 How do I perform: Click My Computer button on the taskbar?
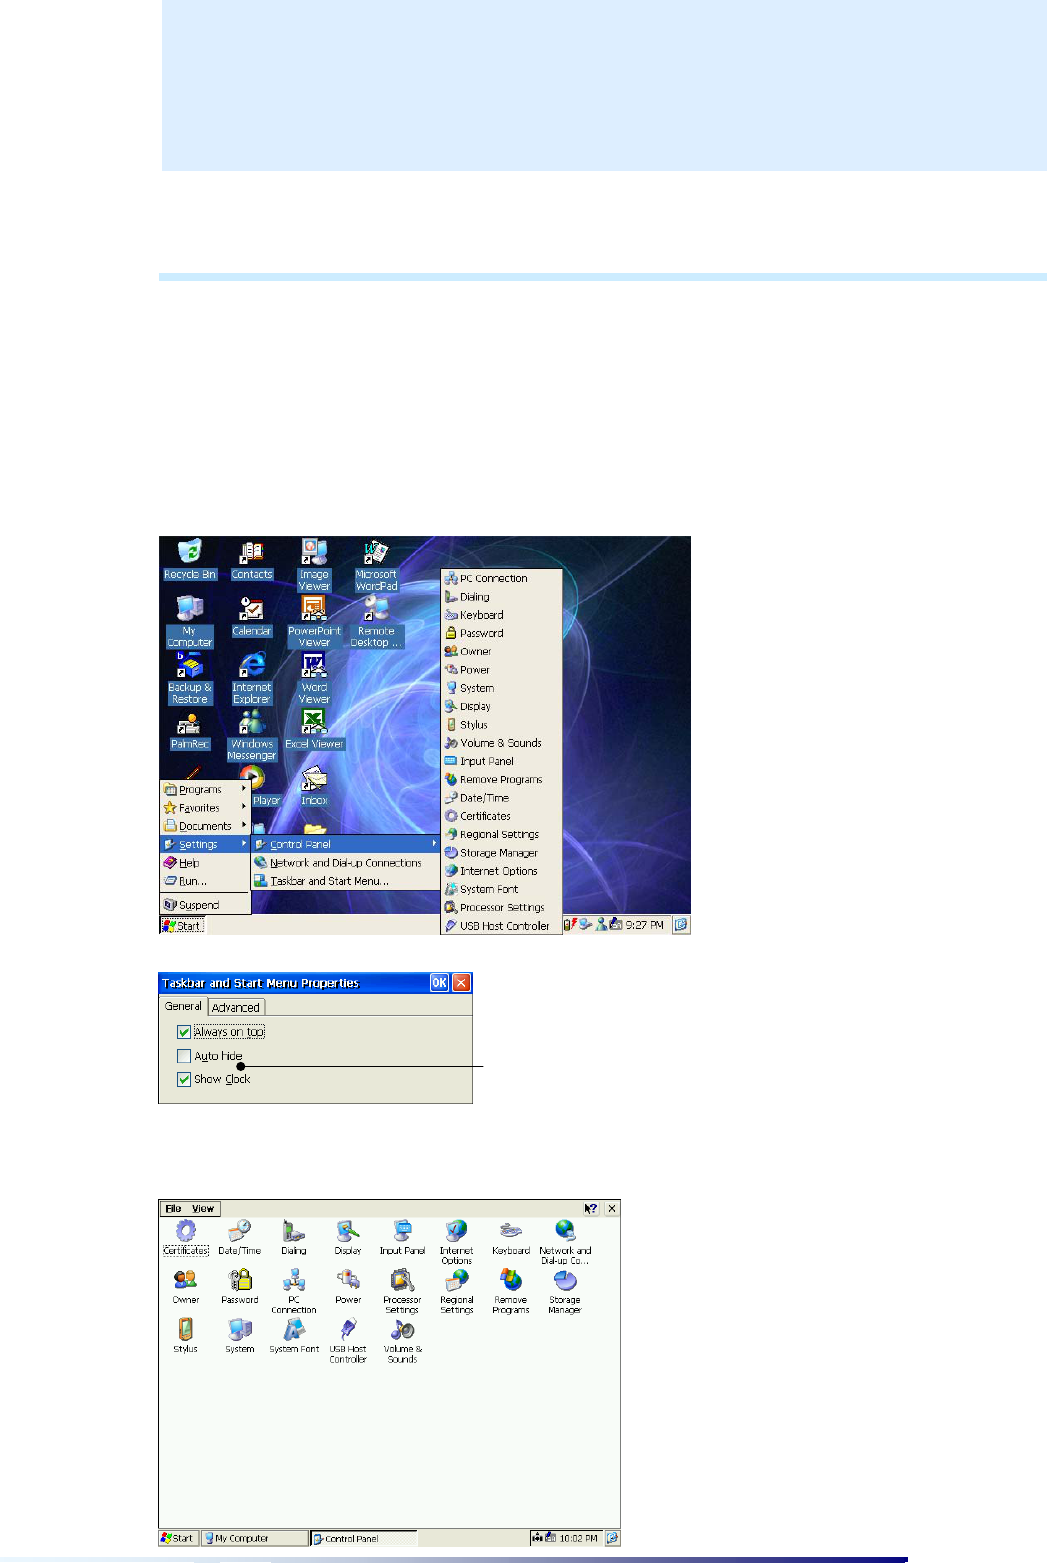point(254,1538)
